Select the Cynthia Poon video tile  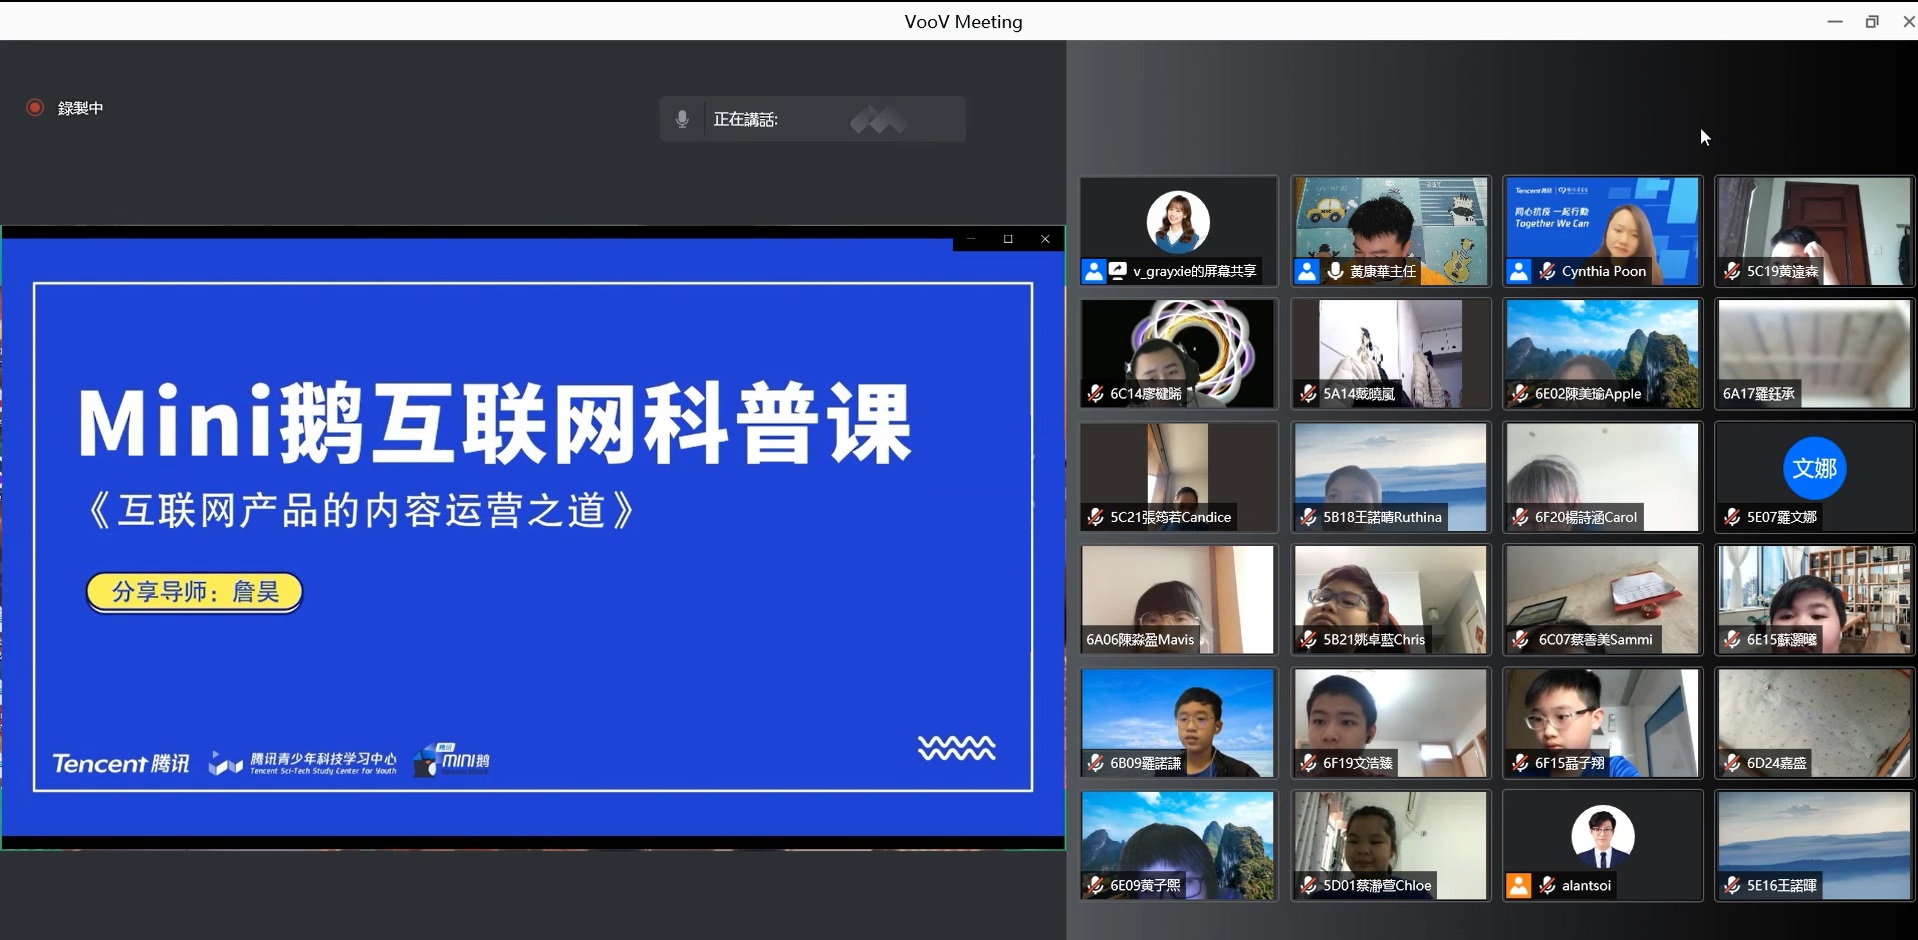1603,231
